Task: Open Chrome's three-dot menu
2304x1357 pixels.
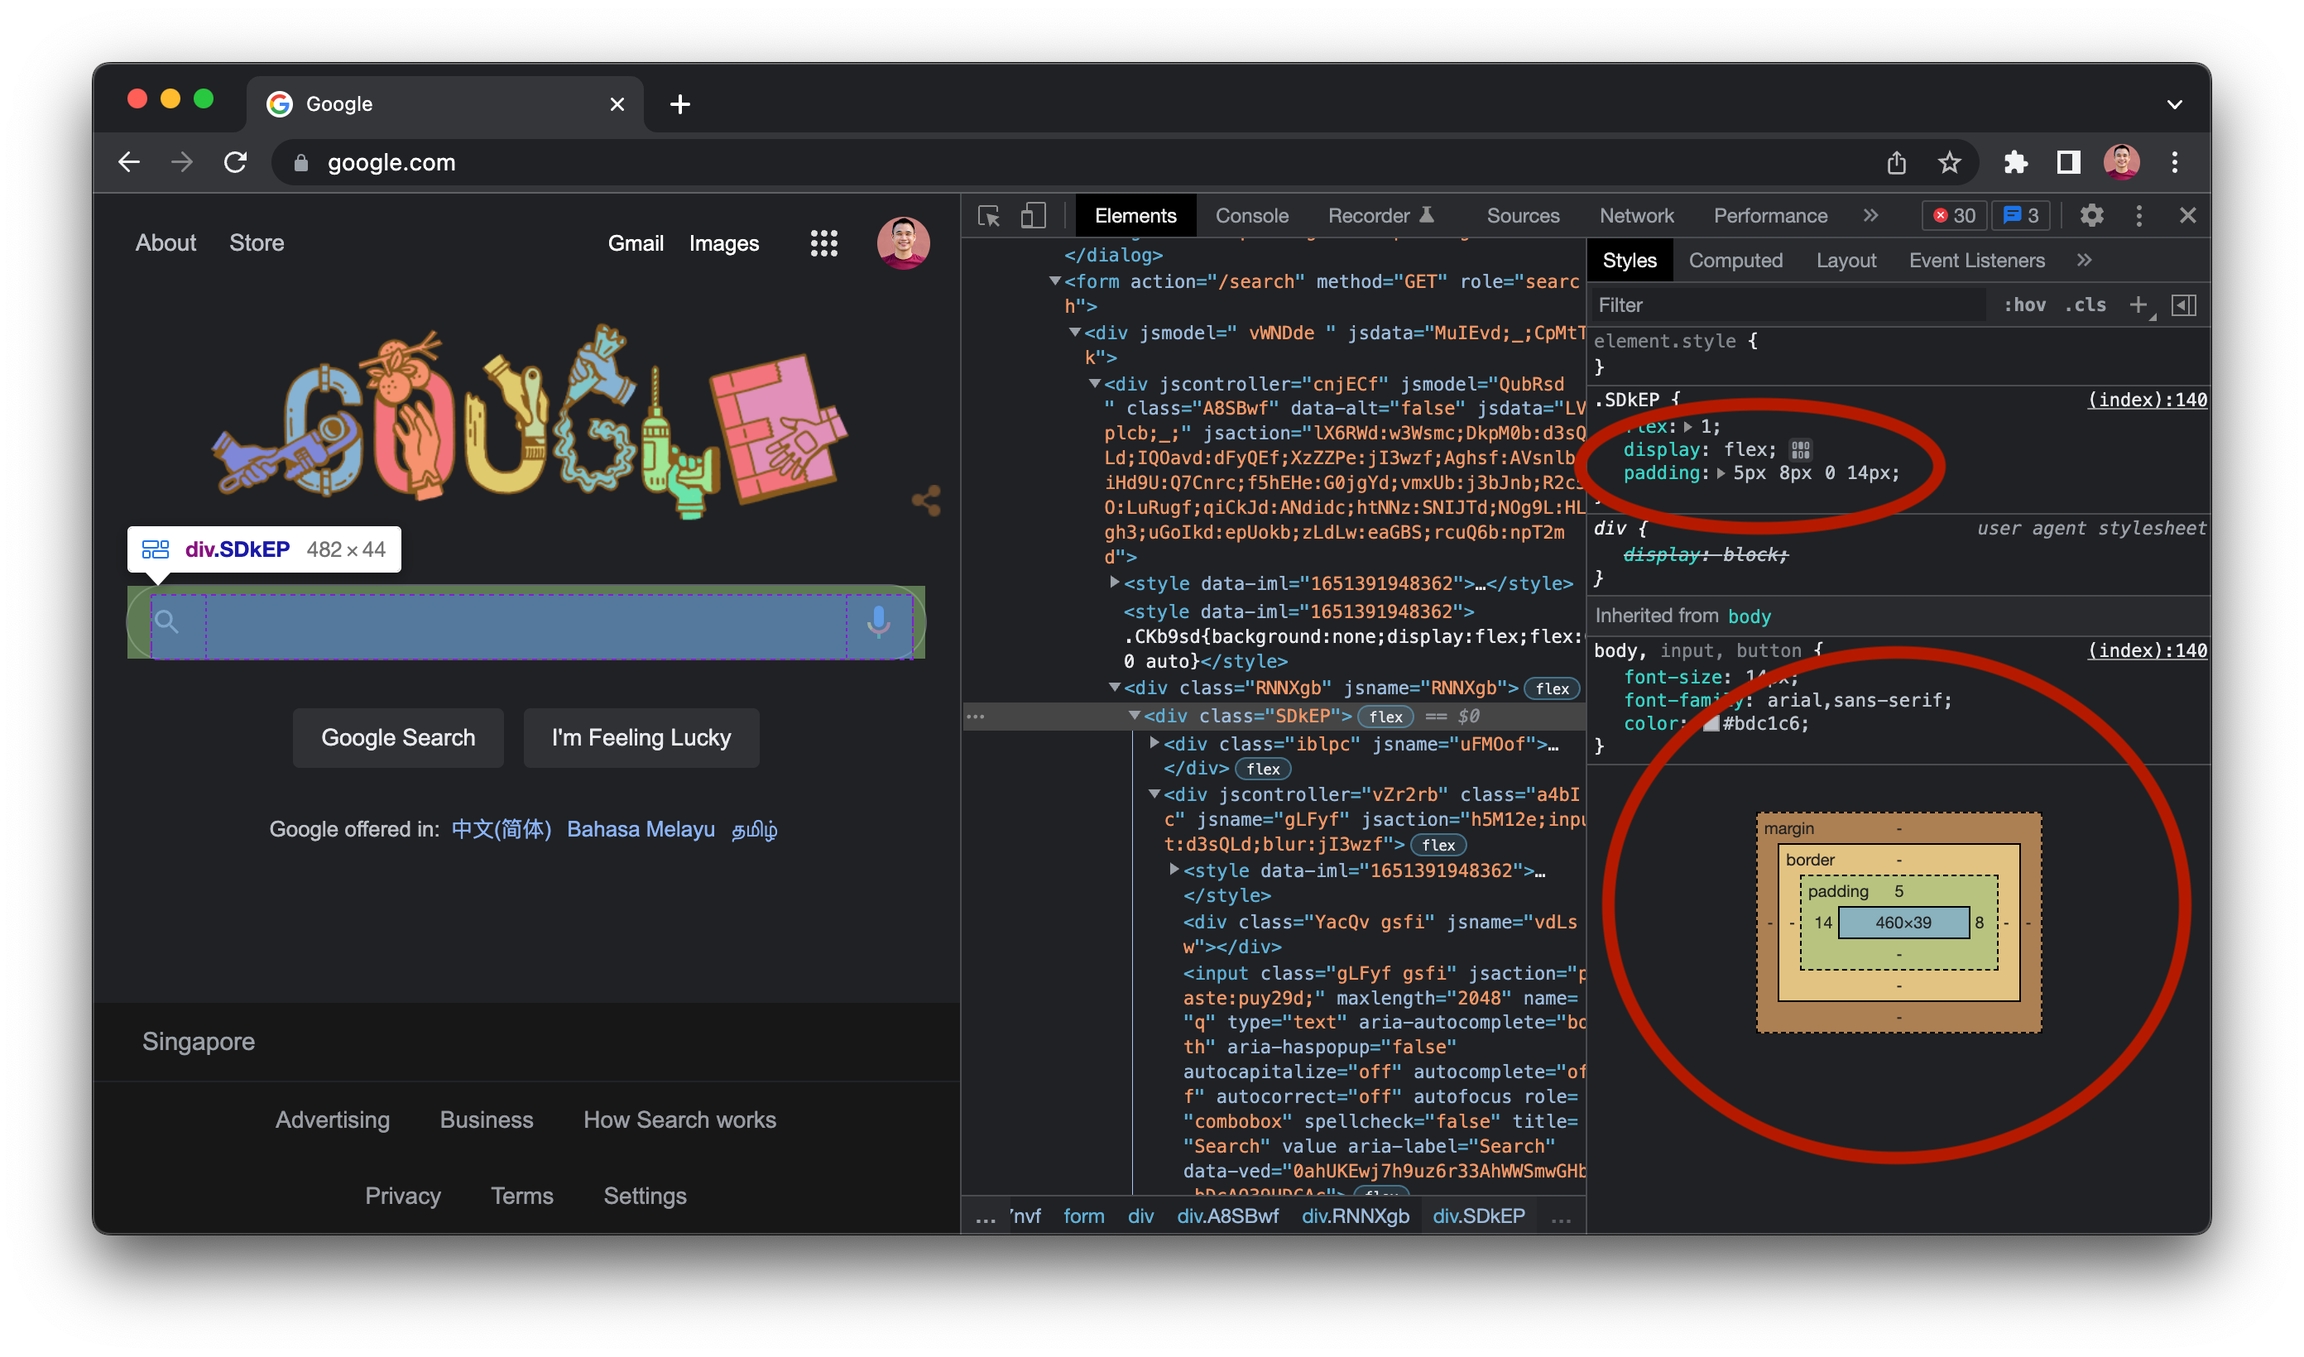Action: [x=2175, y=162]
